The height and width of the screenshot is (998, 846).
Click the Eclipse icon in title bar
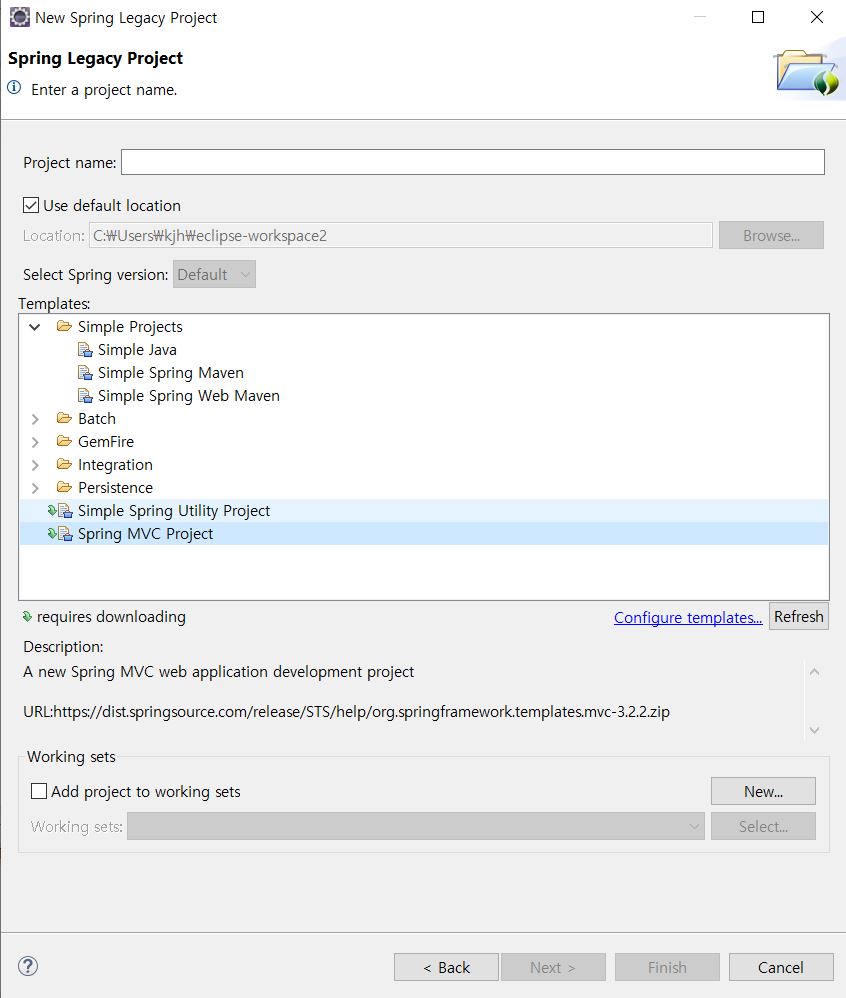click(20, 17)
